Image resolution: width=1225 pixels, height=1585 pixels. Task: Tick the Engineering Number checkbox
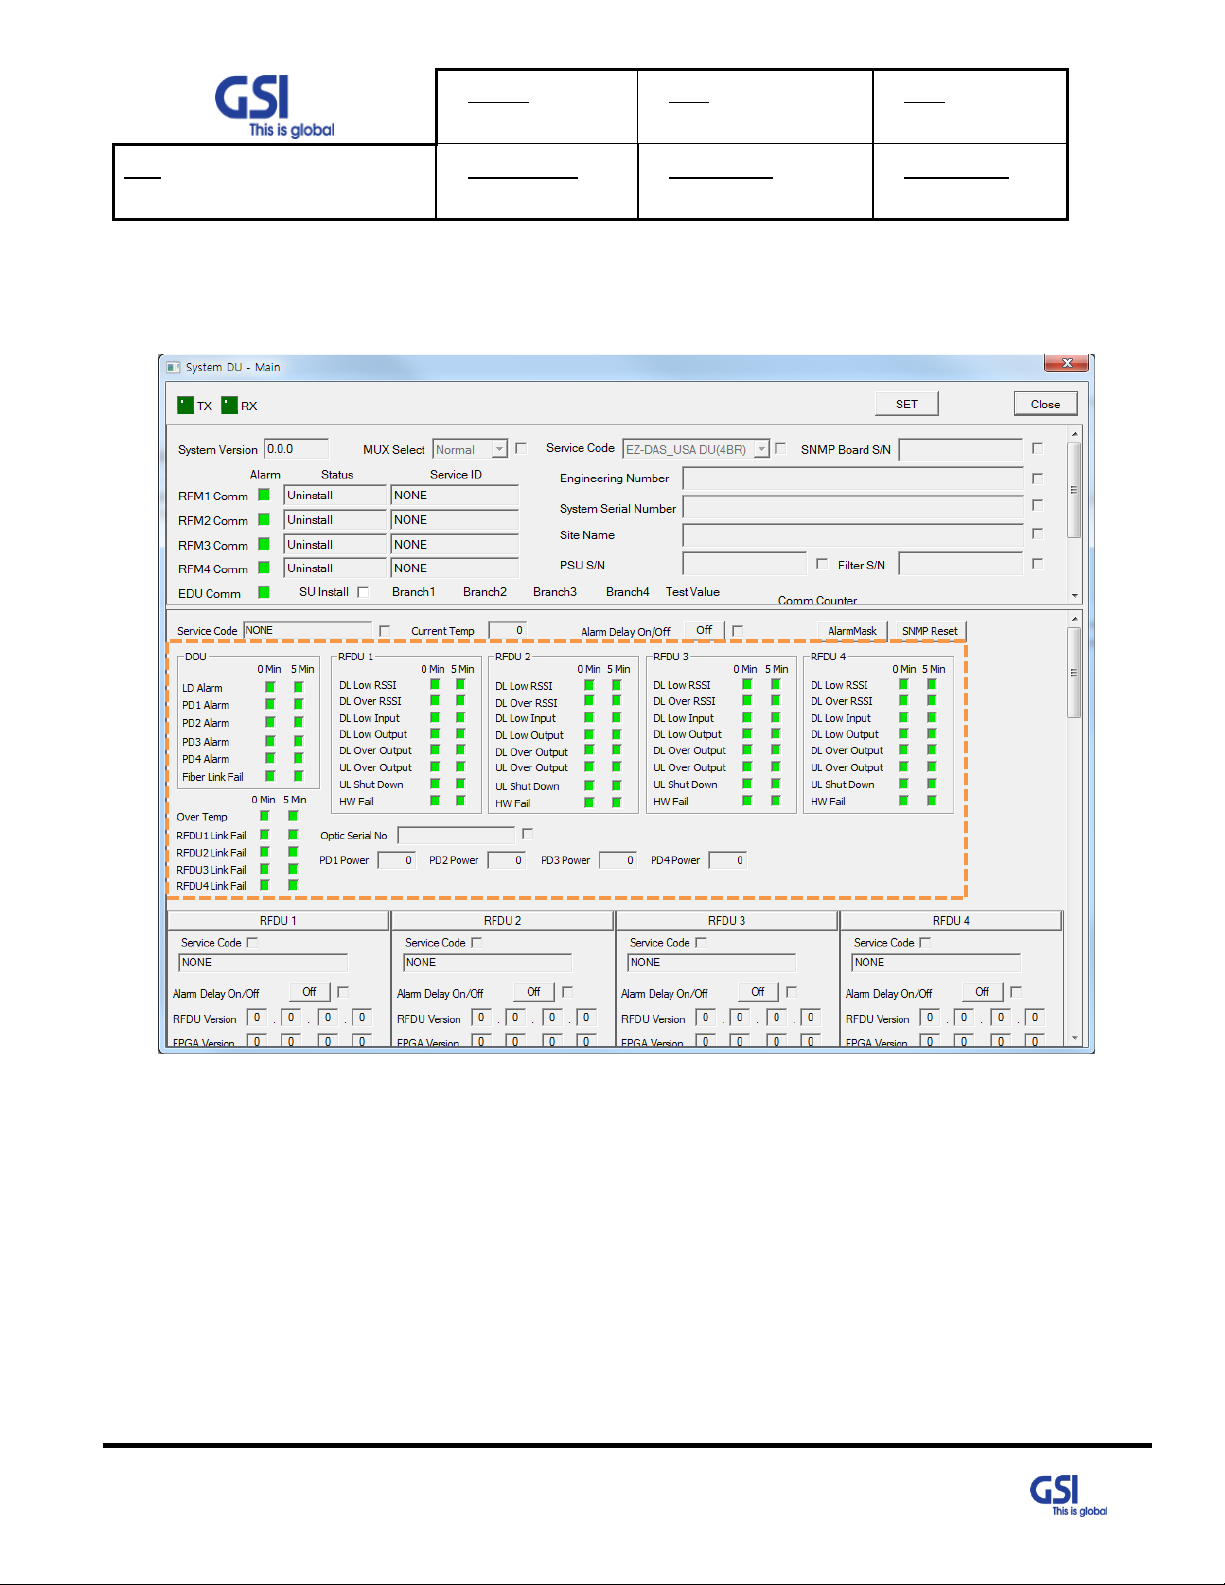pos(1037,478)
